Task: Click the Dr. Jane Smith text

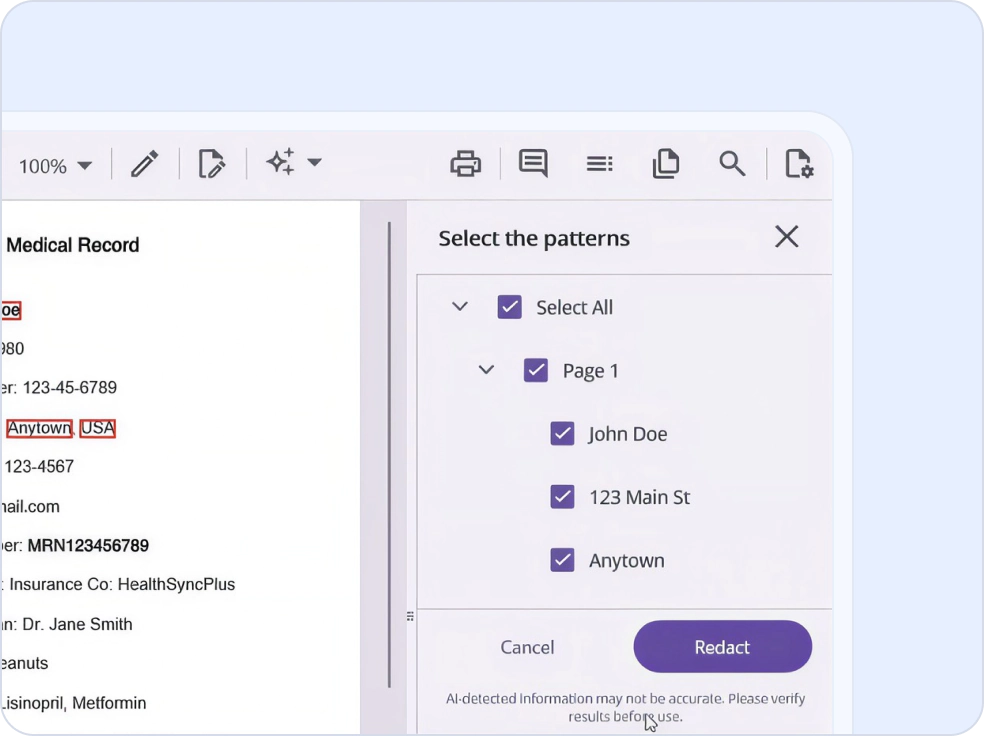Action: coord(77,624)
